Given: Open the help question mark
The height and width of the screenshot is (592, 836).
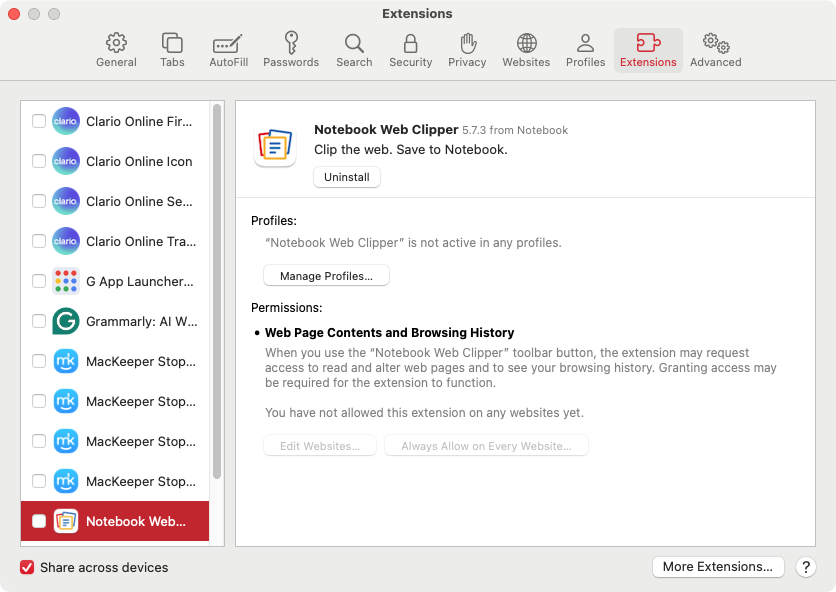Looking at the screenshot, I should pos(806,567).
